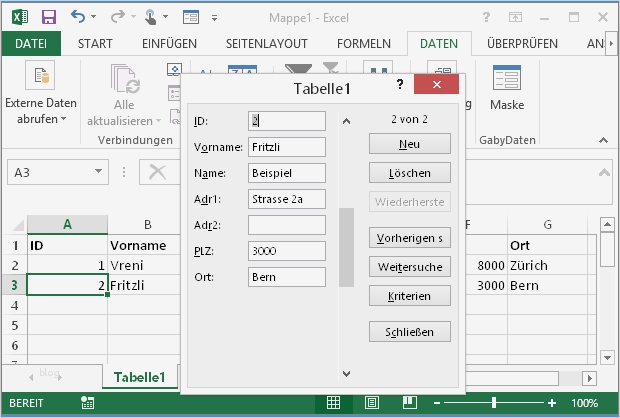Click the Excel logo icon
Image resolution: width=620 pixels, height=418 pixels.
click(x=20, y=17)
